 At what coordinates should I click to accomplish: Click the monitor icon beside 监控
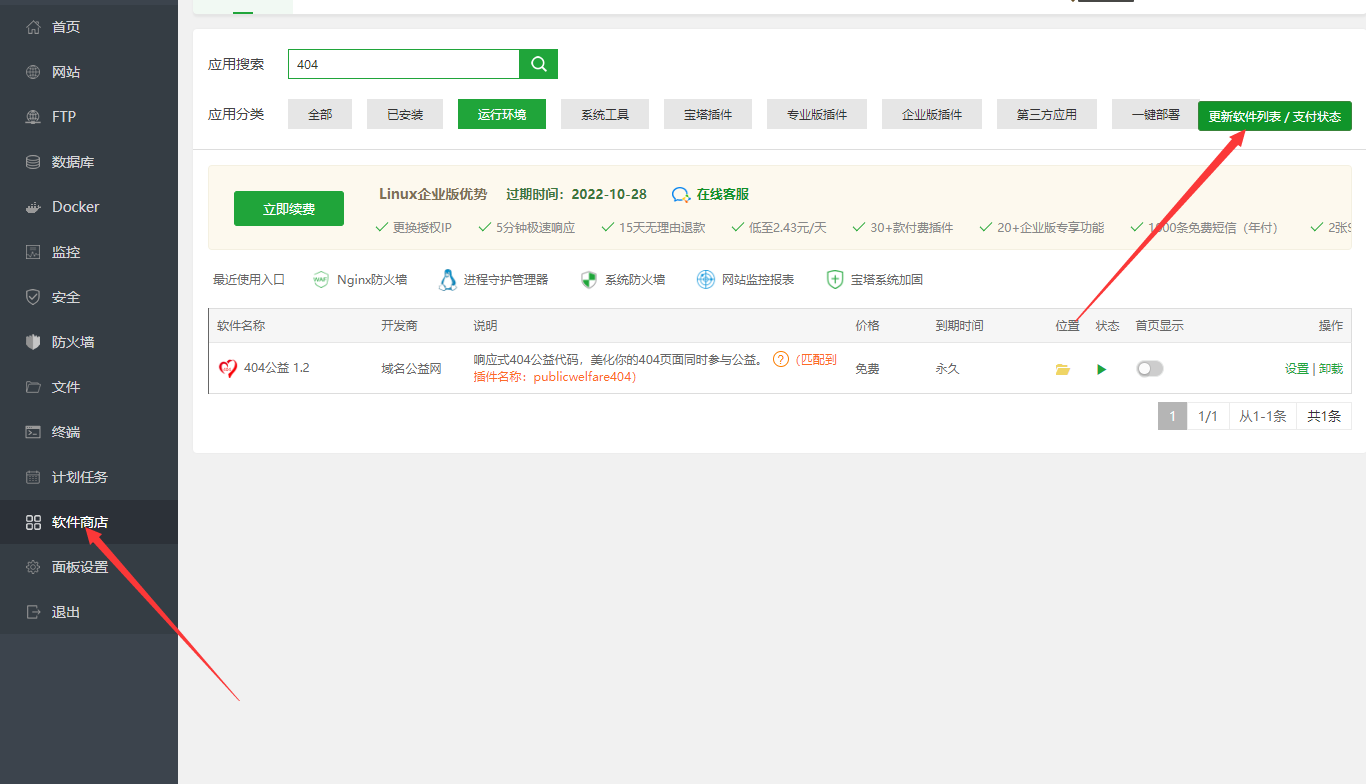tap(33, 252)
